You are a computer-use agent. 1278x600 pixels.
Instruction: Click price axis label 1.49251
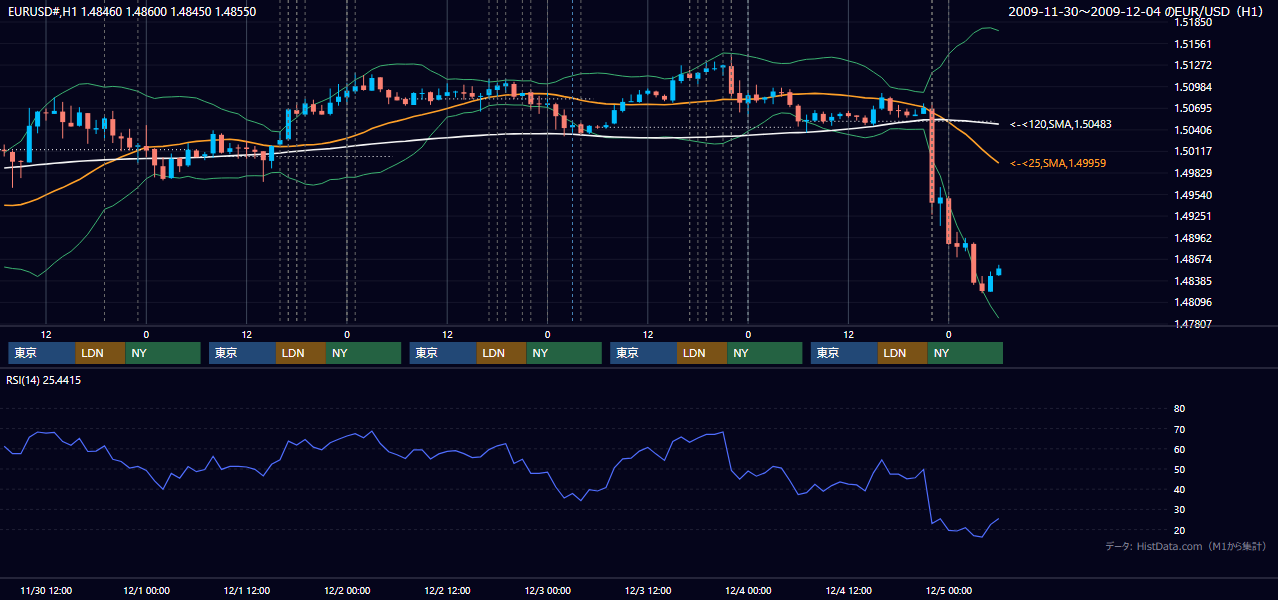[x=1194, y=216]
